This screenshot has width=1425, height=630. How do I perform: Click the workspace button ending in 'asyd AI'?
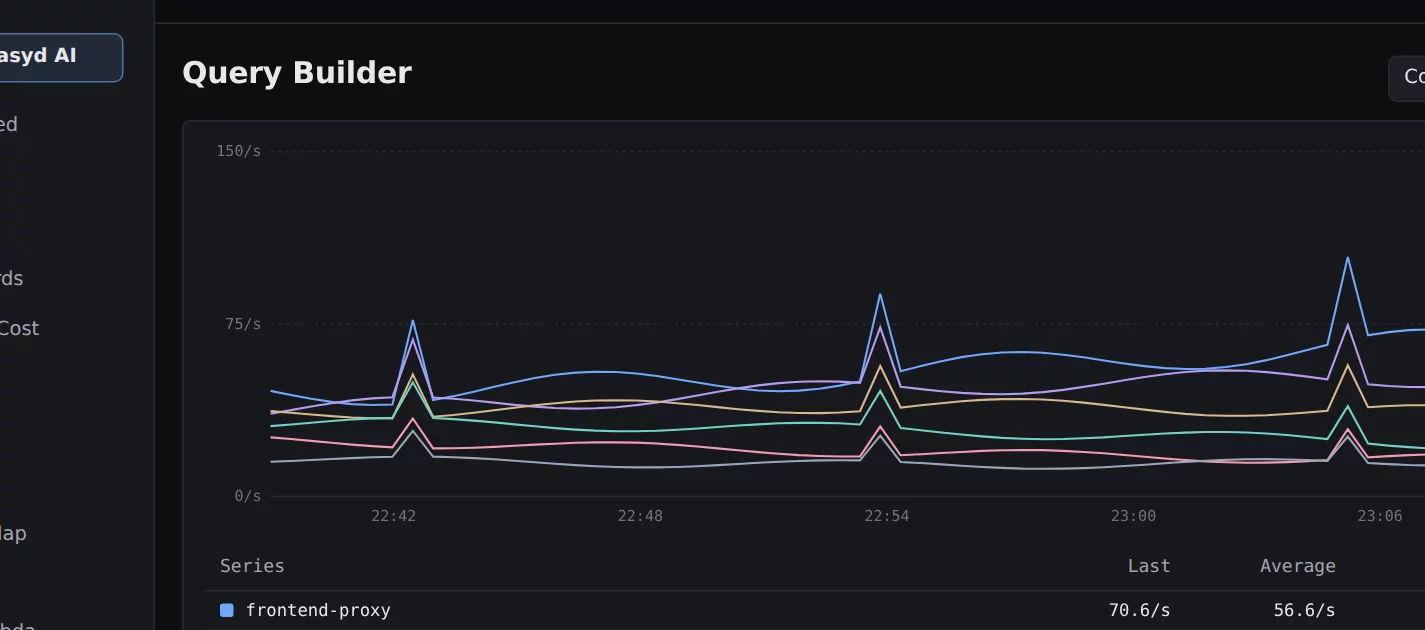click(x=60, y=58)
